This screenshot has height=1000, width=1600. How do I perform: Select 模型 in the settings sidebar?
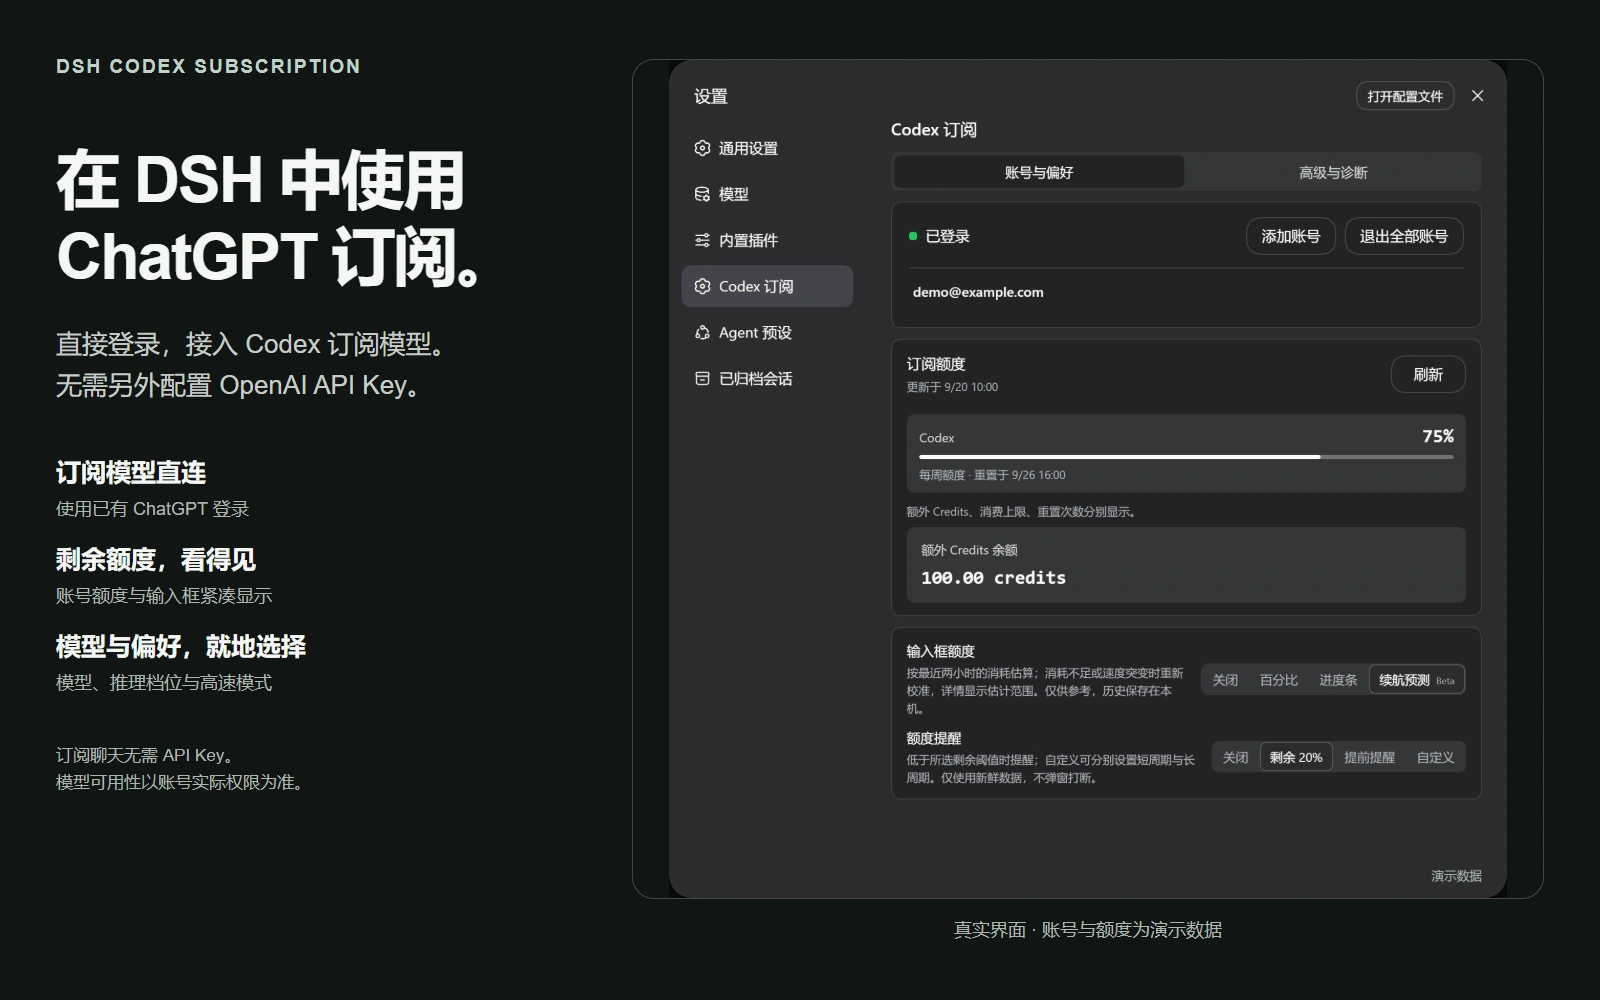click(767, 194)
